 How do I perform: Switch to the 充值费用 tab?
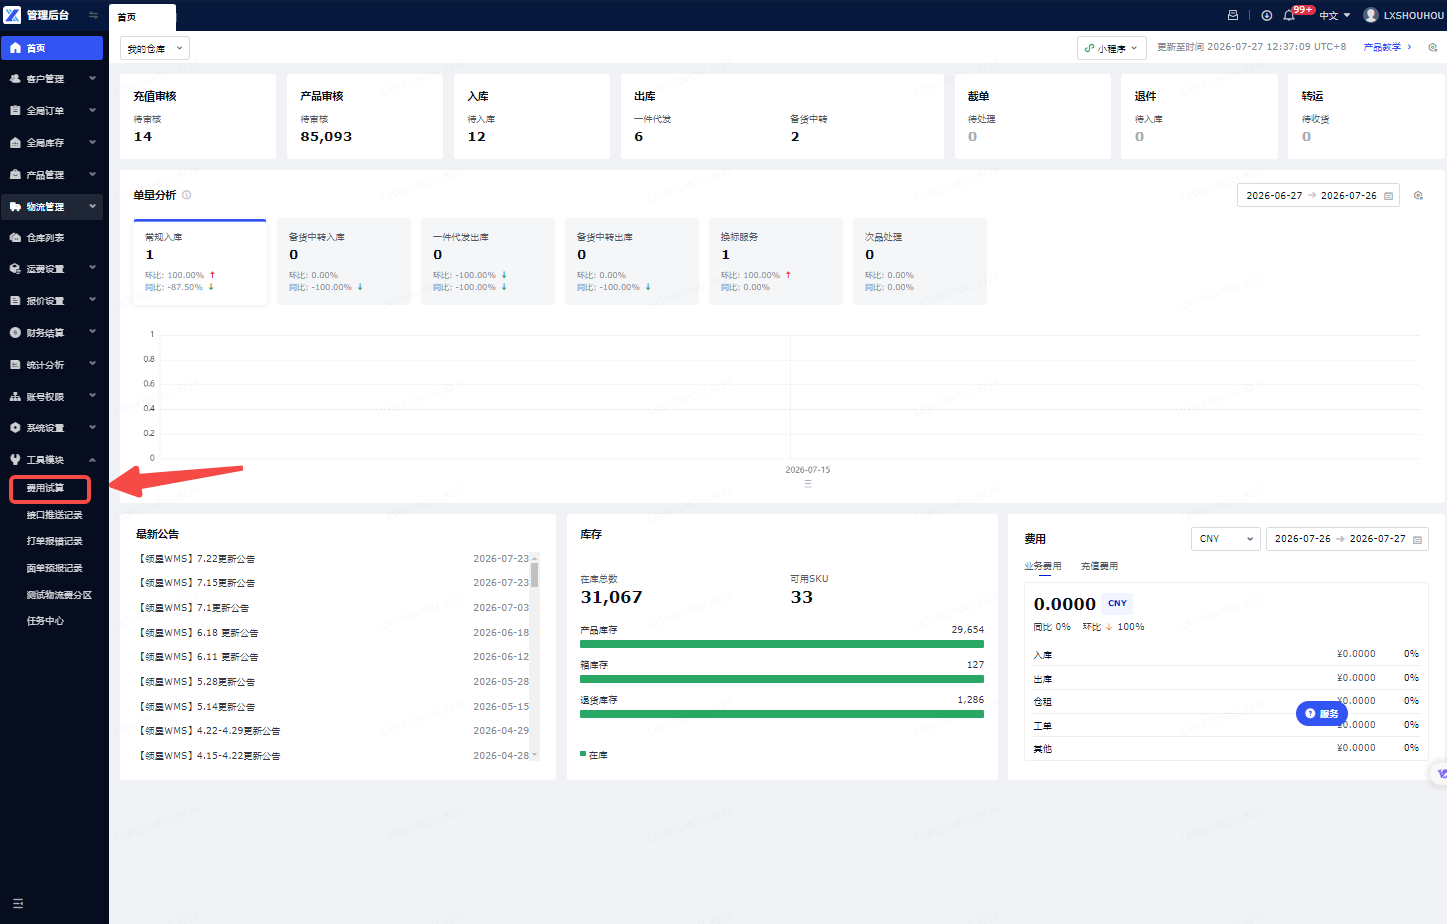click(1099, 566)
